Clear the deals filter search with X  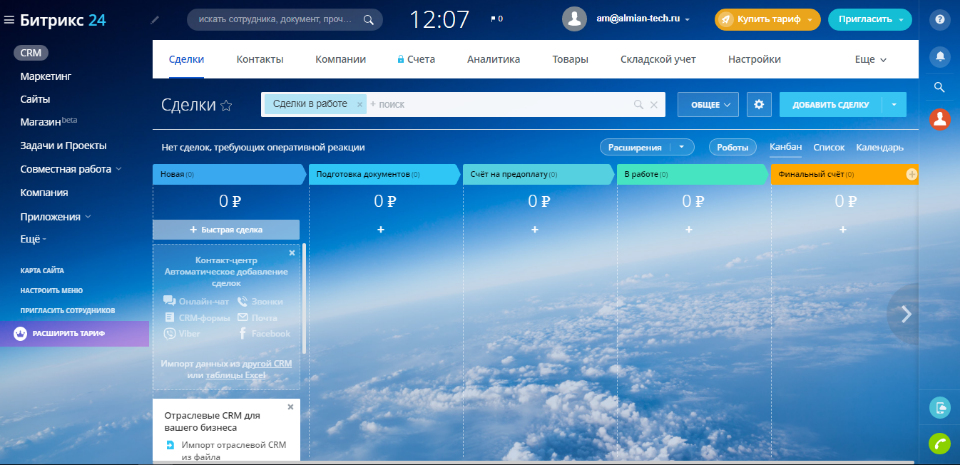coord(653,105)
